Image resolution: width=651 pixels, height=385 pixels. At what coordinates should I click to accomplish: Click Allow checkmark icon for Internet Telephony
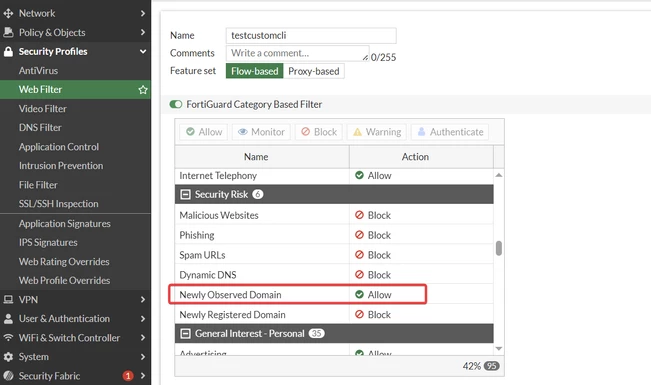360,175
